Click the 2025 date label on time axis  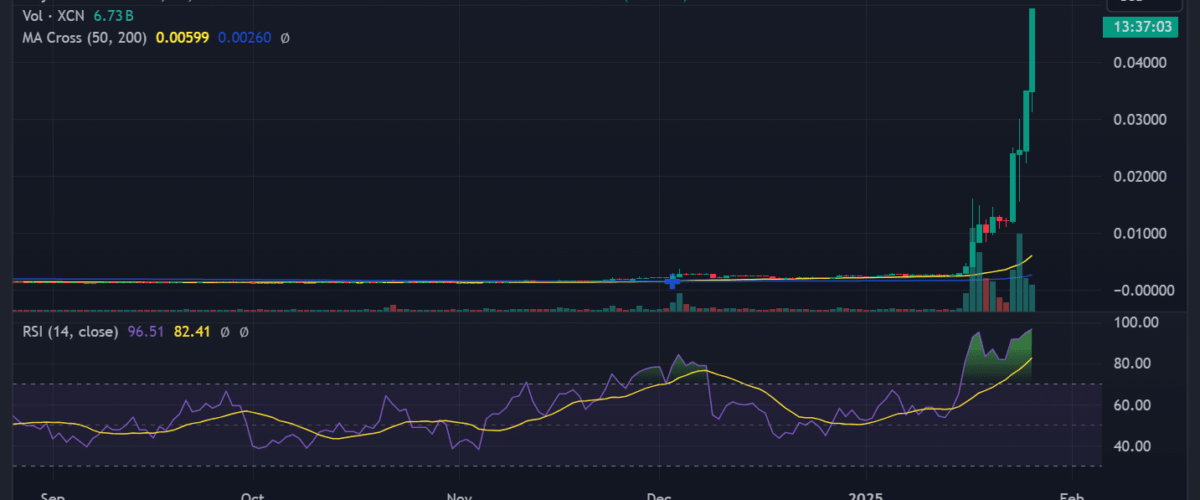[x=862, y=494]
